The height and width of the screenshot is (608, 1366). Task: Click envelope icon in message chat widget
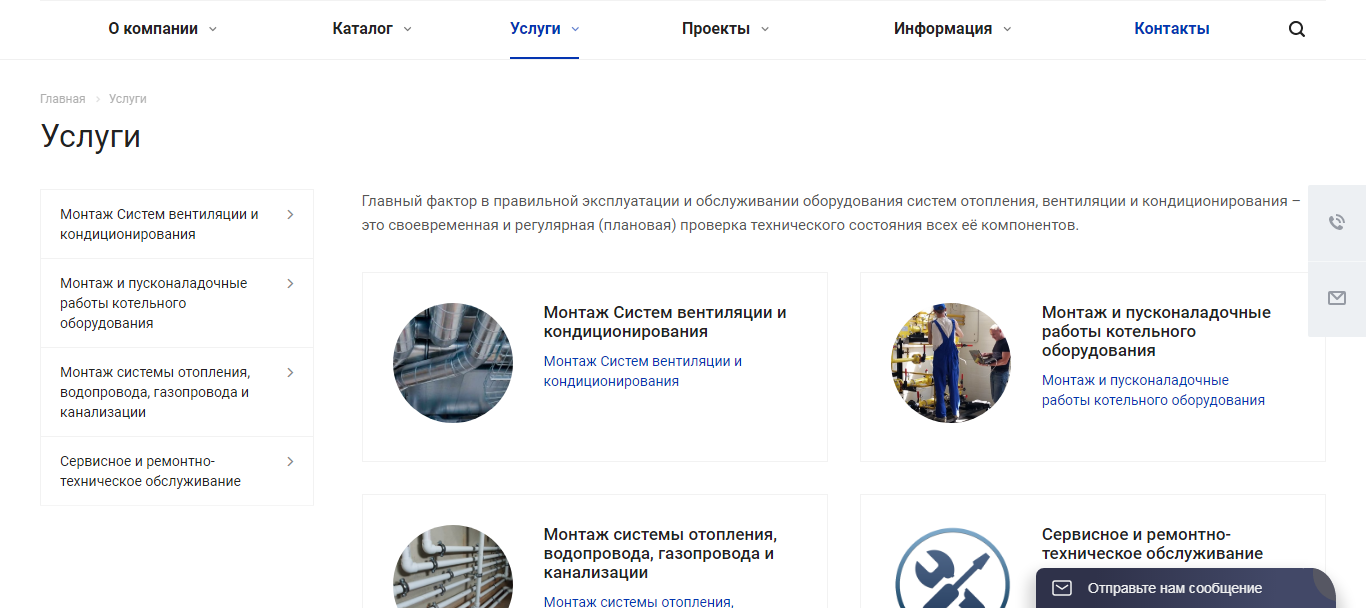(1062, 588)
